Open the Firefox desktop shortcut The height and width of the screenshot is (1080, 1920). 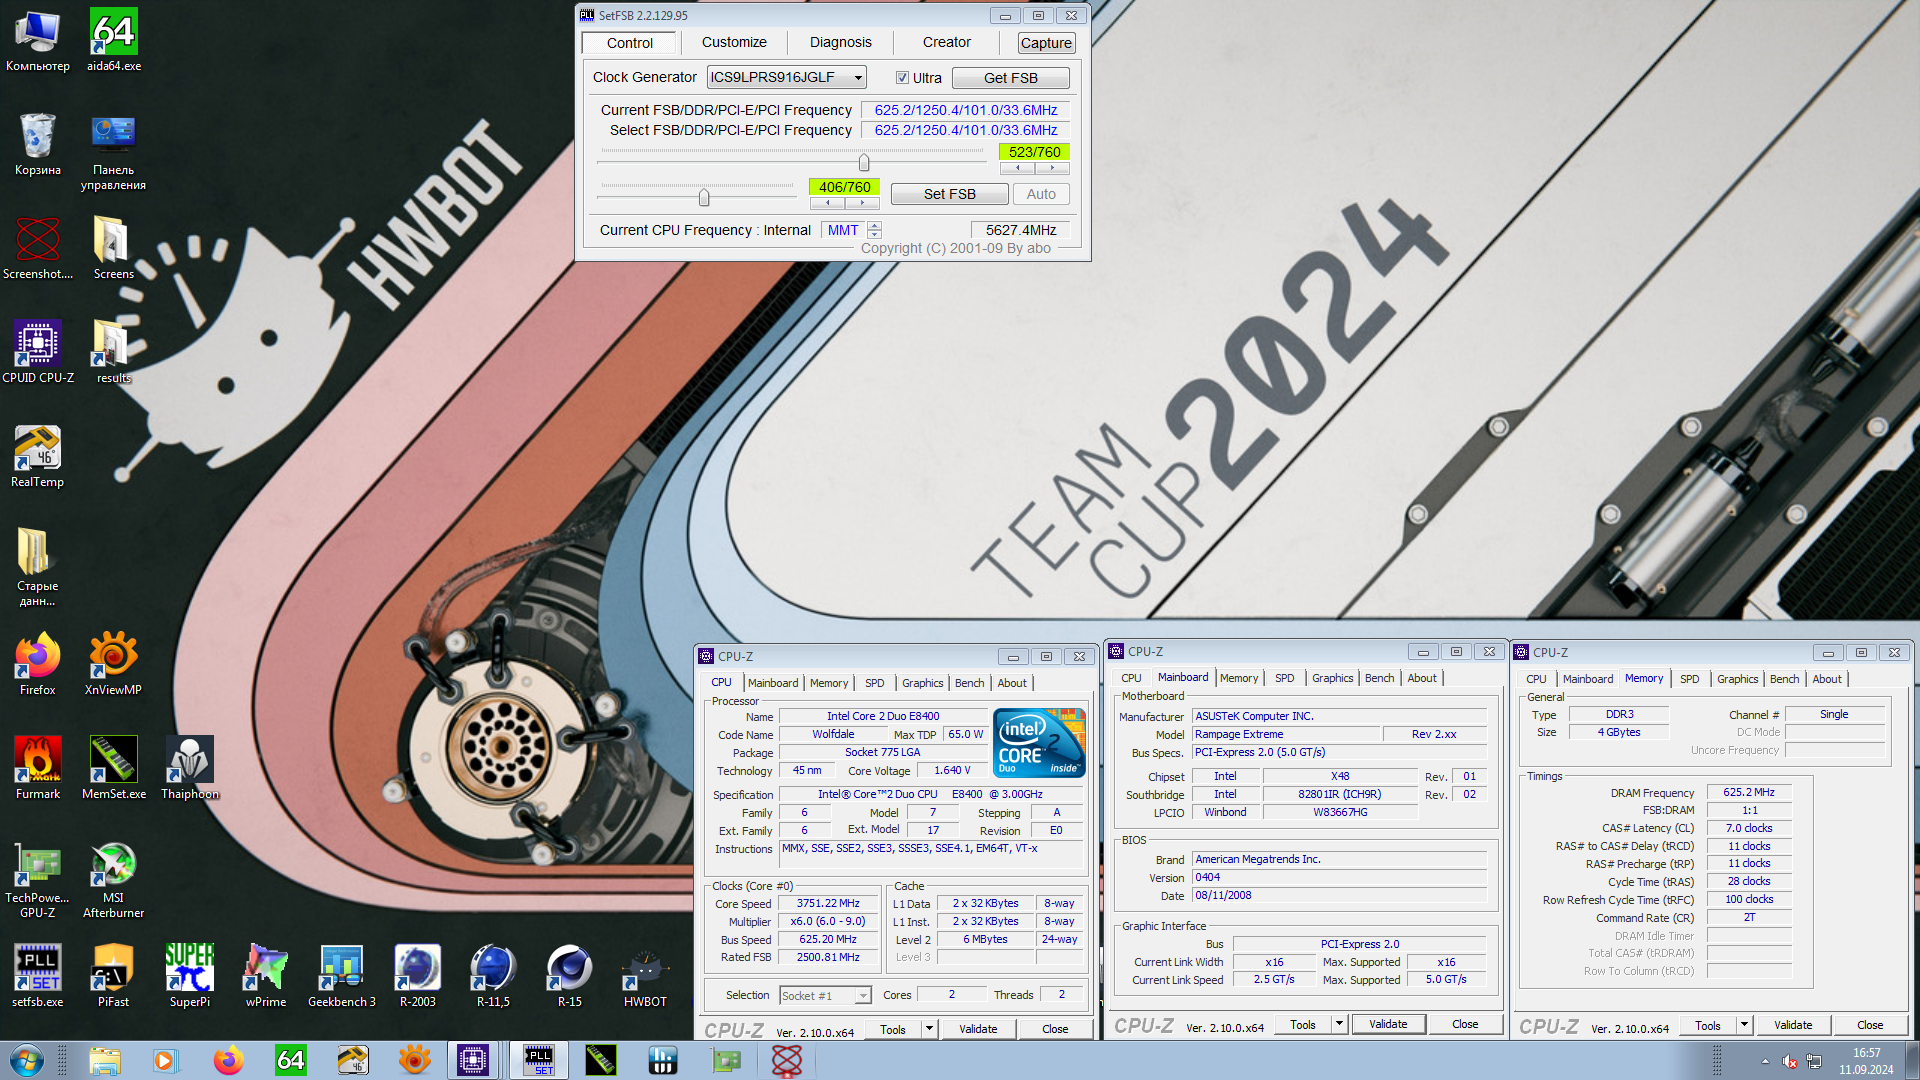[38, 664]
